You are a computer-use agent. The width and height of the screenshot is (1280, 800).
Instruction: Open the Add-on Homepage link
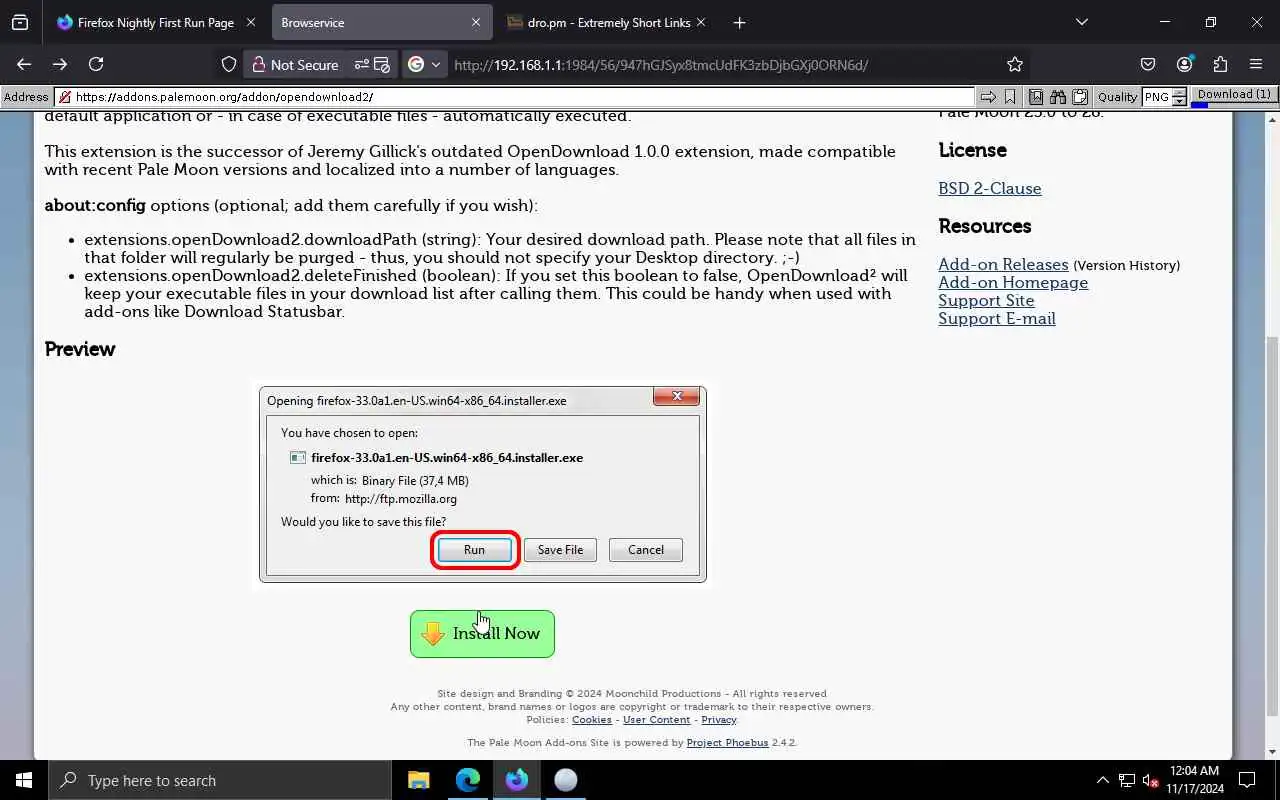tap(1013, 282)
